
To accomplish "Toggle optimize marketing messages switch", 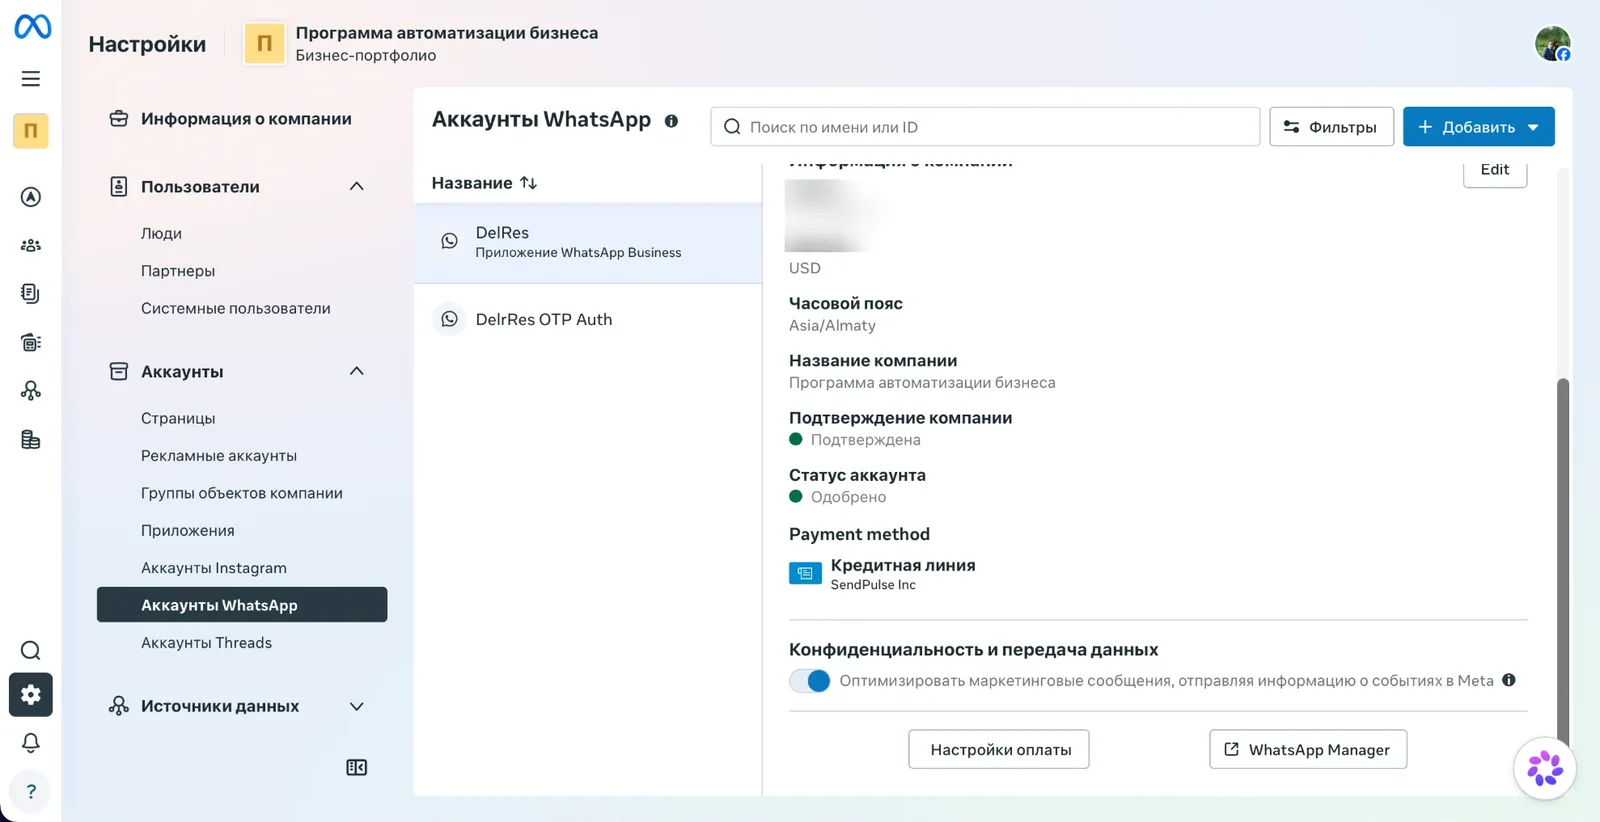I will pyautogui.click(x=810, y=681).
